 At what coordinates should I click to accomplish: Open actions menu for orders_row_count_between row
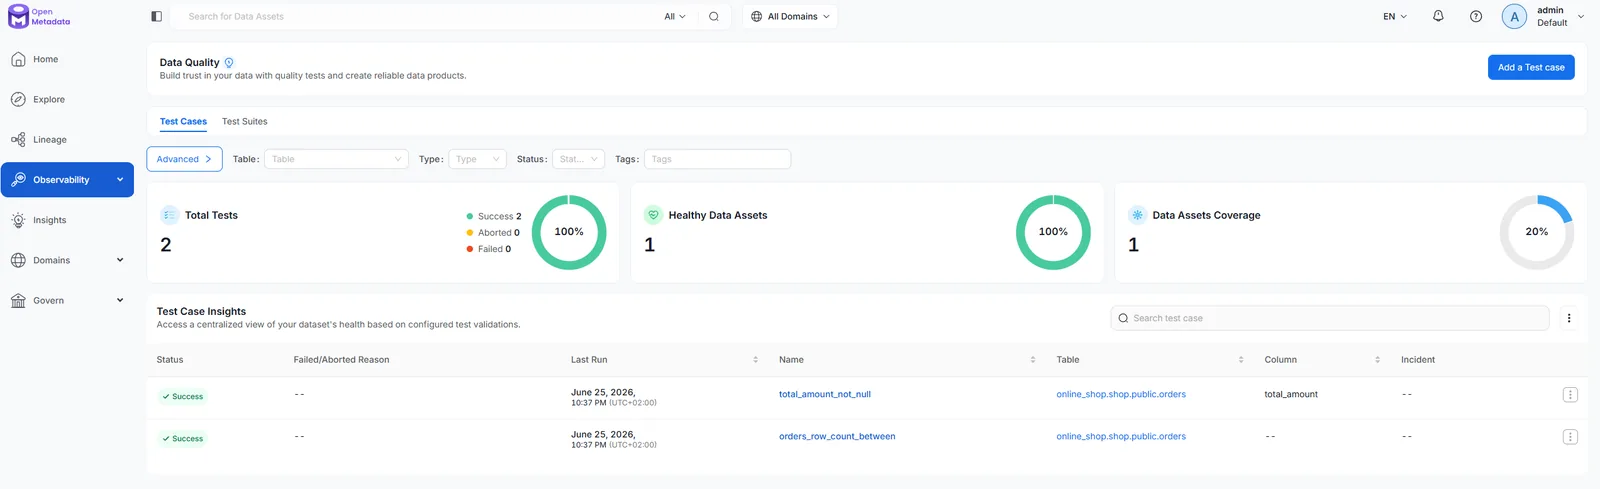coord(1570,437)
